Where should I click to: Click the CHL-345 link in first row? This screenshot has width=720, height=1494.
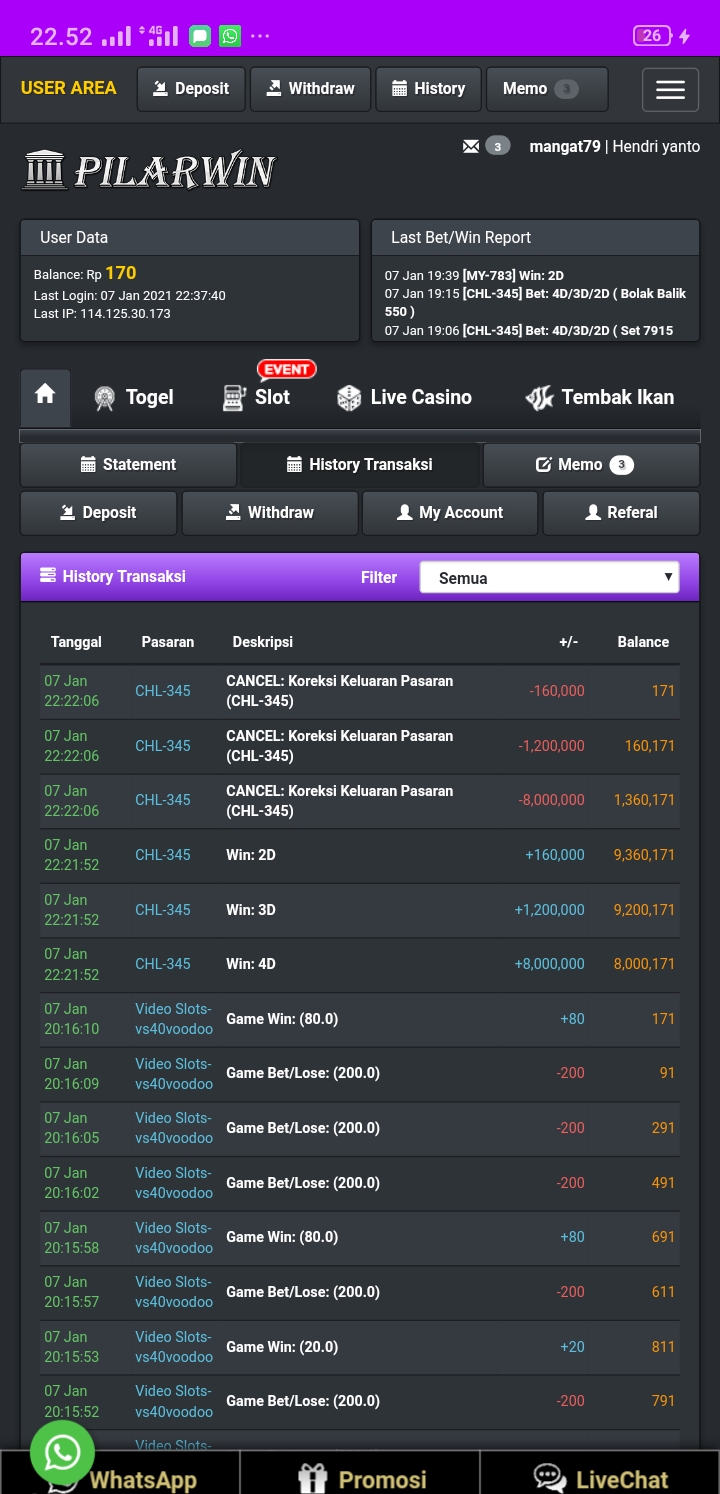(x=163, y=691)
